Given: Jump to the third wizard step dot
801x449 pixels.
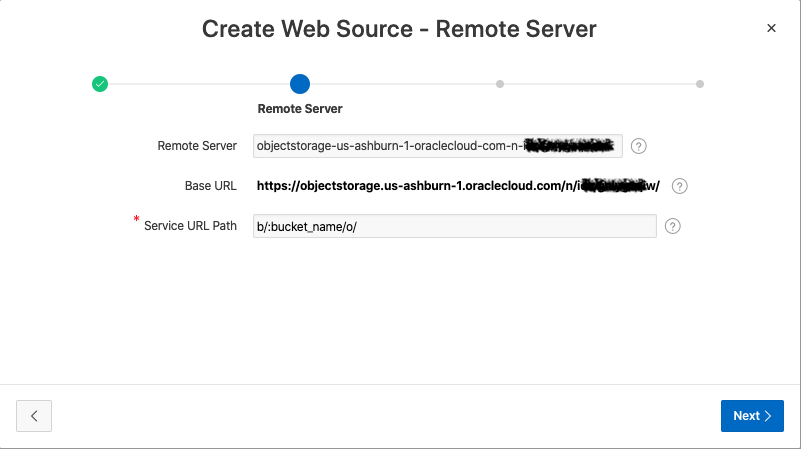Looking at the screenshot, I should [x=500, y=84].
